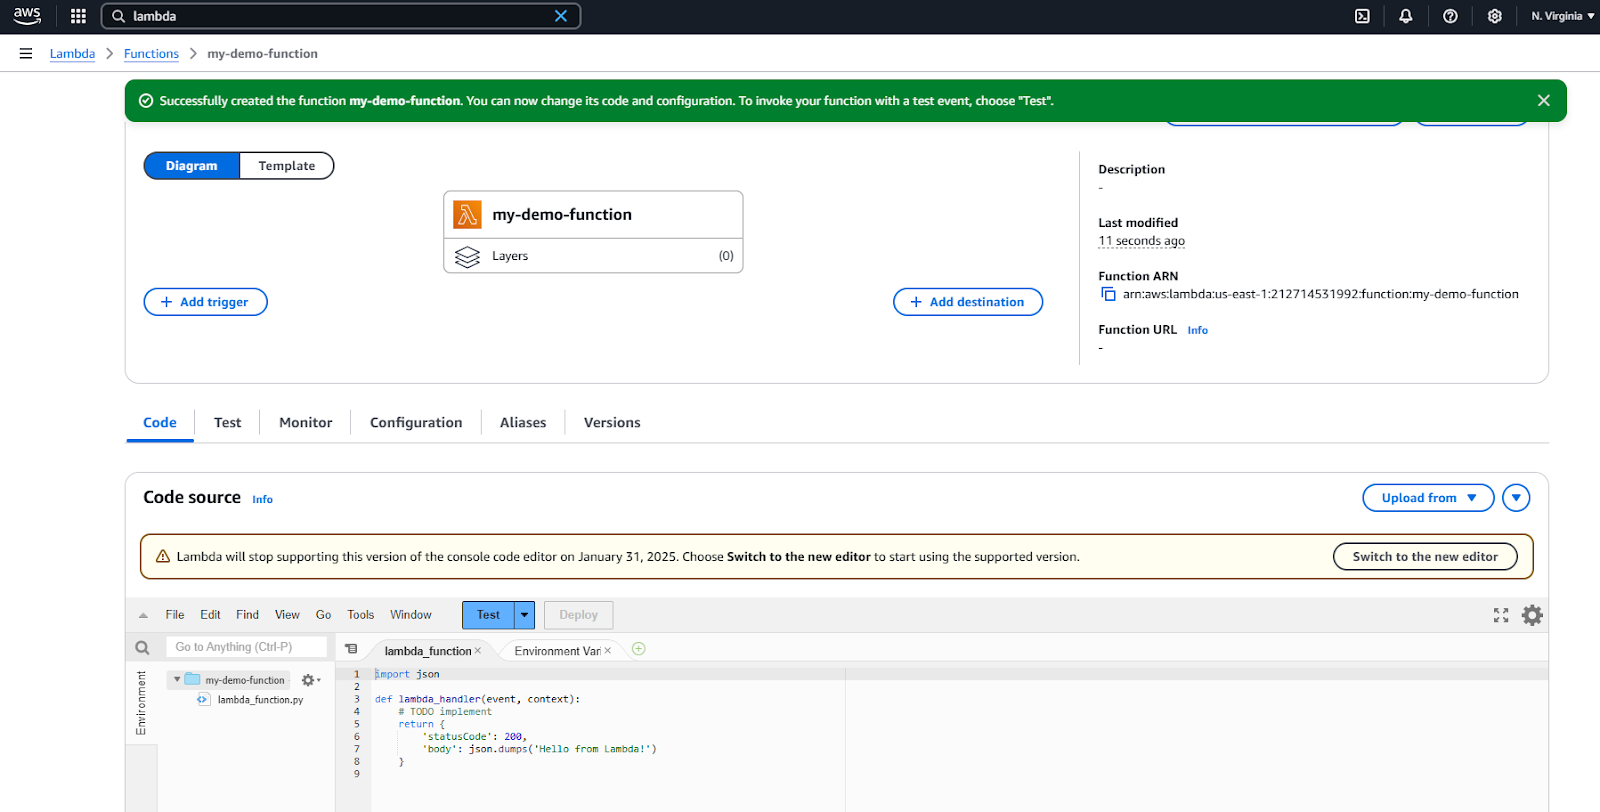Image resolution: width=1600 pixels, height=812 pixels.
Task: Click the Layers stack icon
Action: [467, 256]
